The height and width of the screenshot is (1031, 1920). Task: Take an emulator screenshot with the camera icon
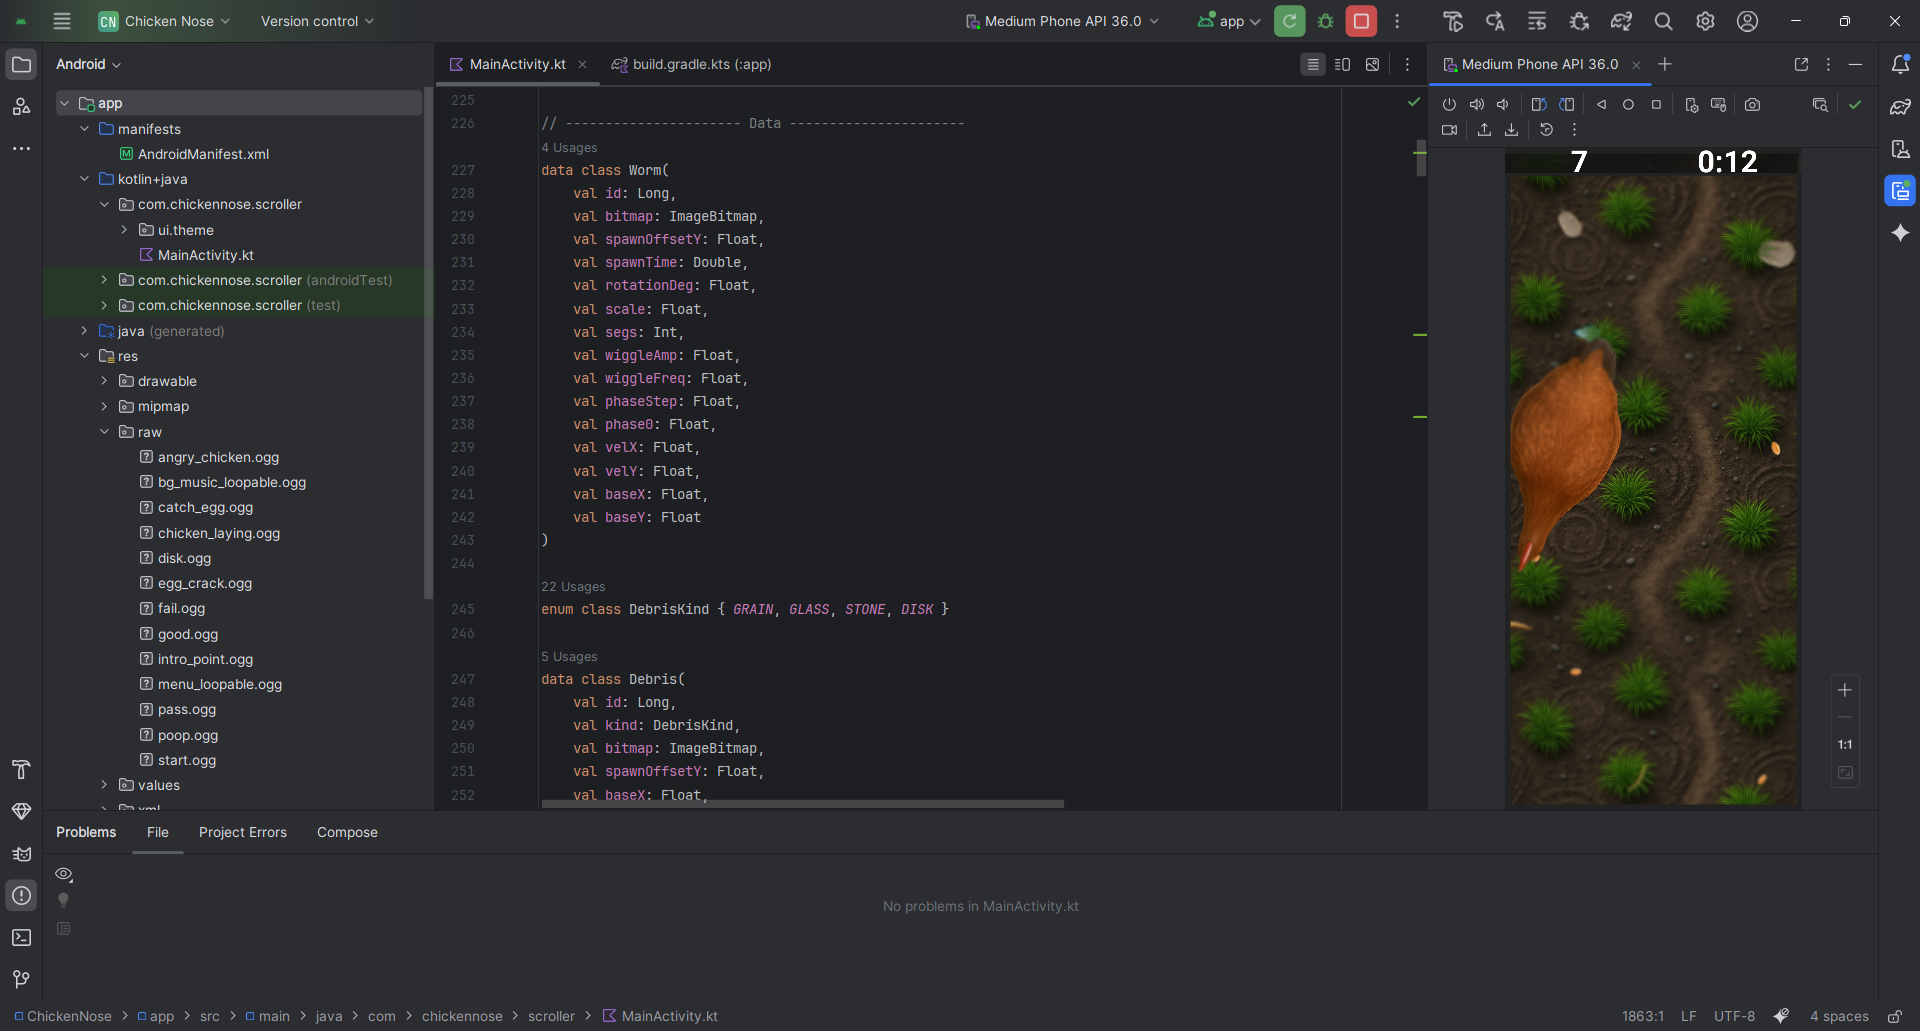pyautogui.click(x=1752, y=105)
